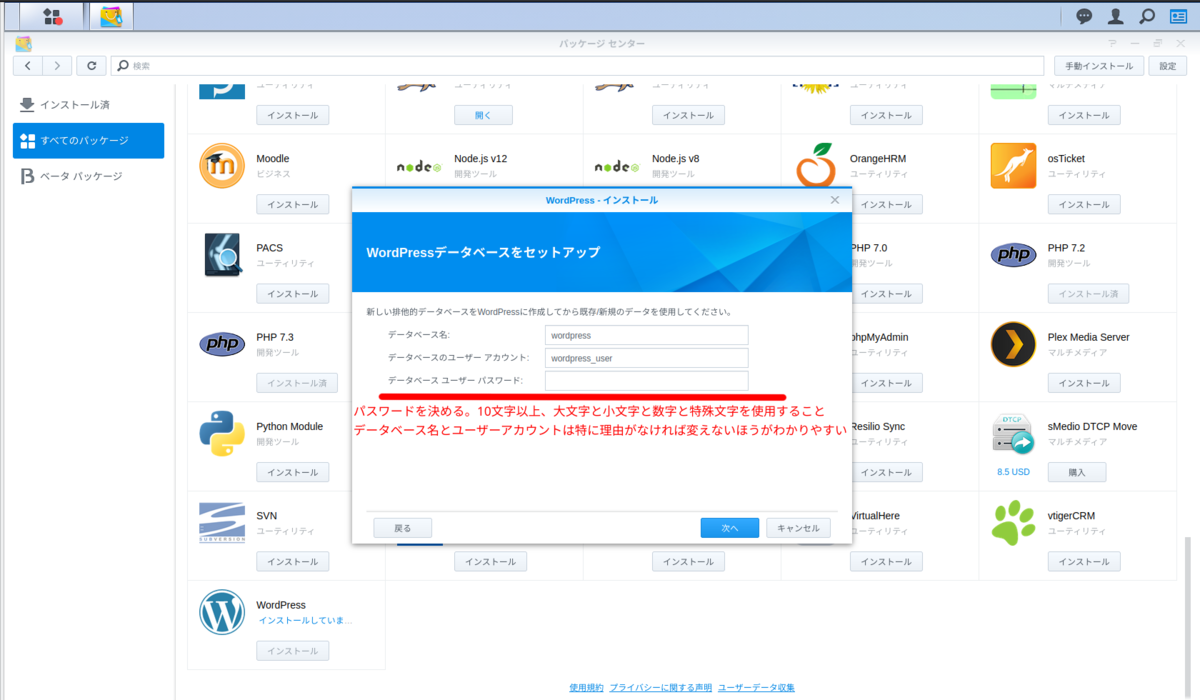The height and width of the screenshot is (700, 1200).
Task: Open the DSM search magnifier icon
Action: (1147, 16)
